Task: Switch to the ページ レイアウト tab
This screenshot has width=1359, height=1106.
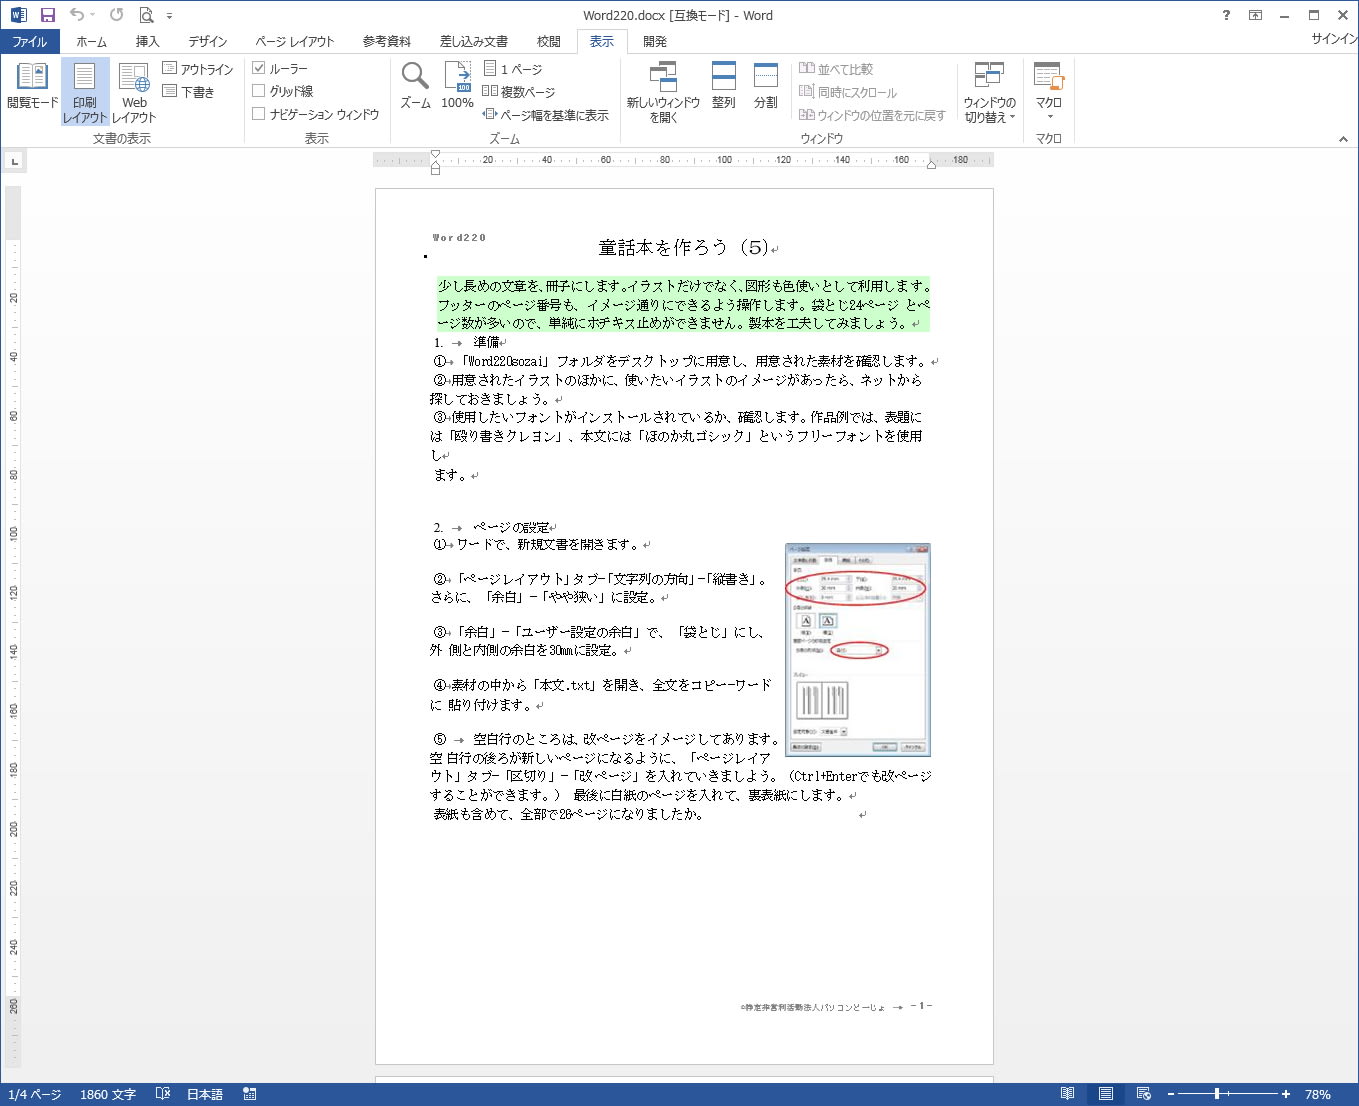Action: (294, 41)
